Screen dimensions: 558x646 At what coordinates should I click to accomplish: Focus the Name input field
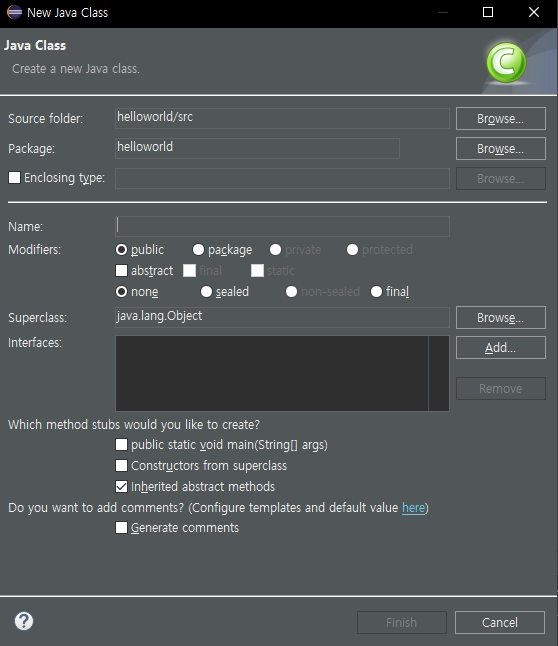[x=282, y=226]
